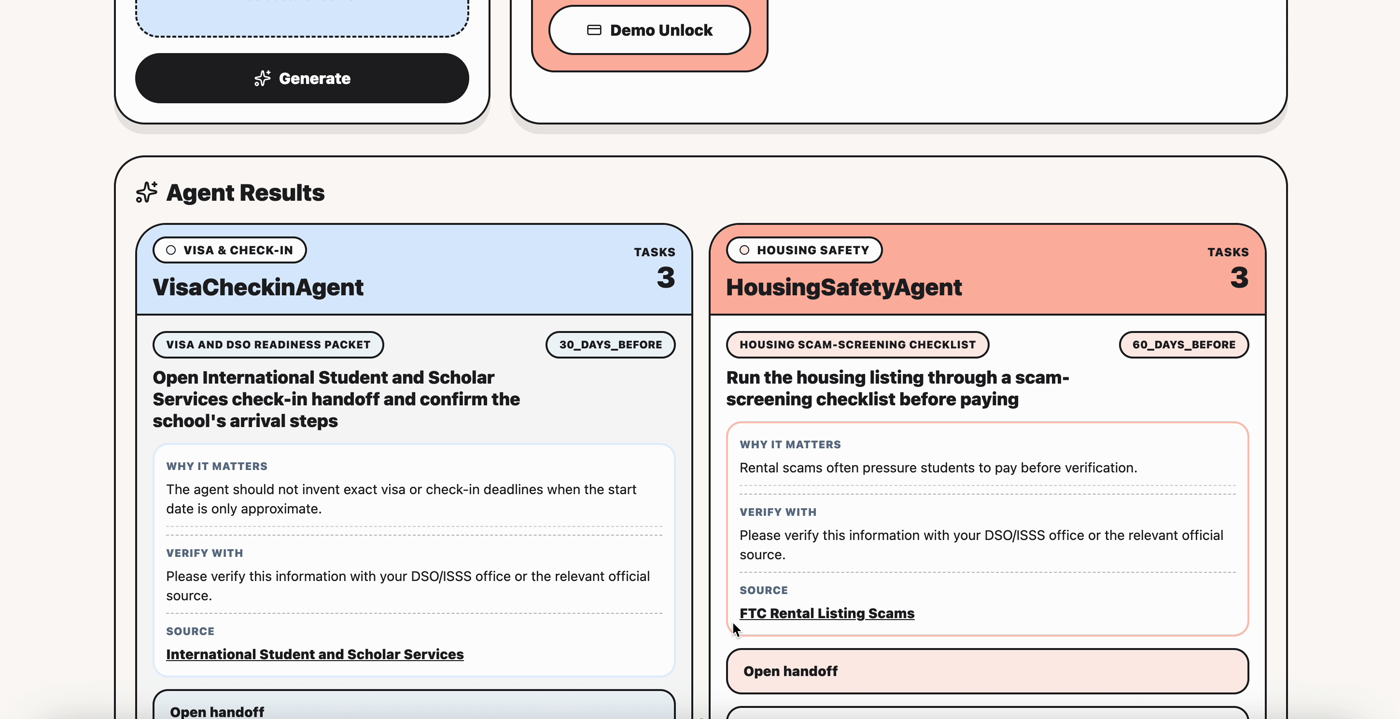Click the Demo Unlock button

tap(650, 30)
